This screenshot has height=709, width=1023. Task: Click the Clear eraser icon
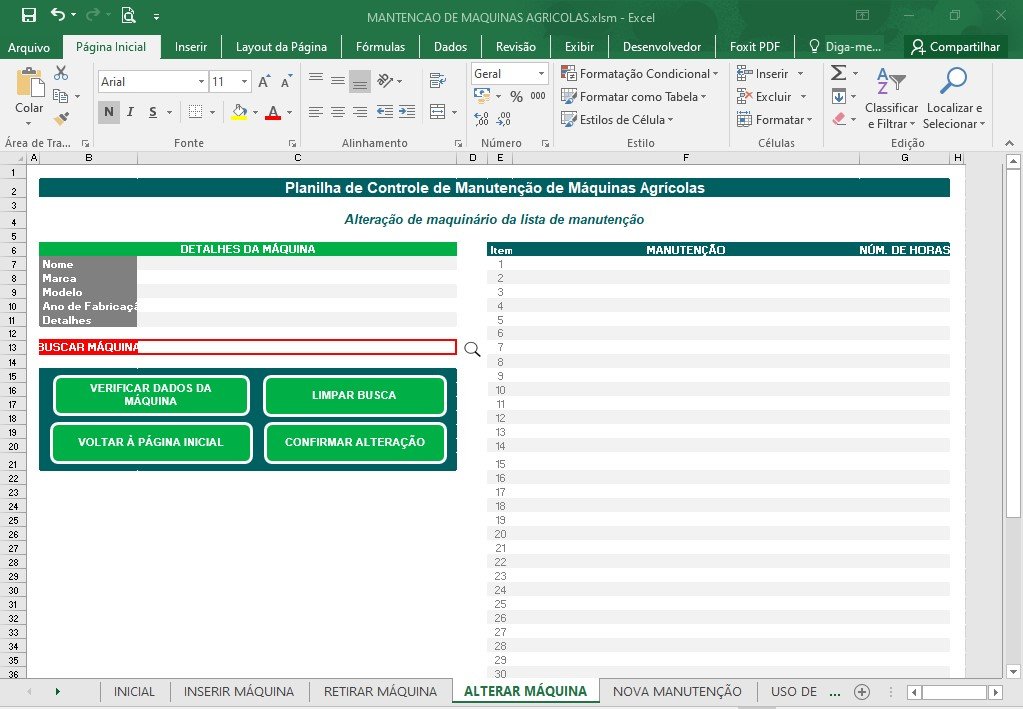[839, 119]
